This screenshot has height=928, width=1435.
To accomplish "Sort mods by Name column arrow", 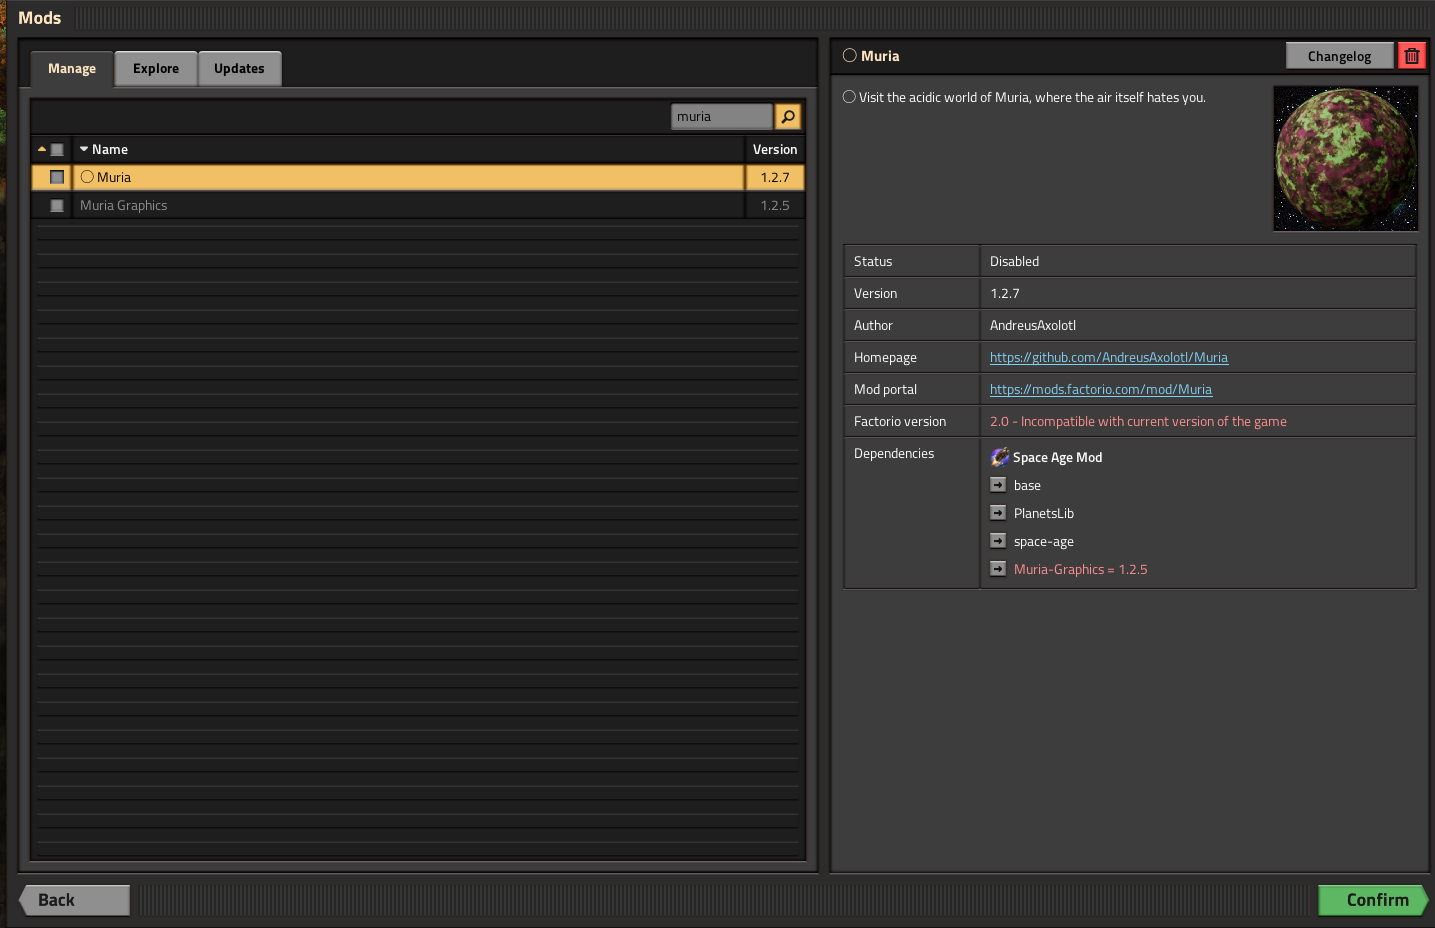I will 84,149.
